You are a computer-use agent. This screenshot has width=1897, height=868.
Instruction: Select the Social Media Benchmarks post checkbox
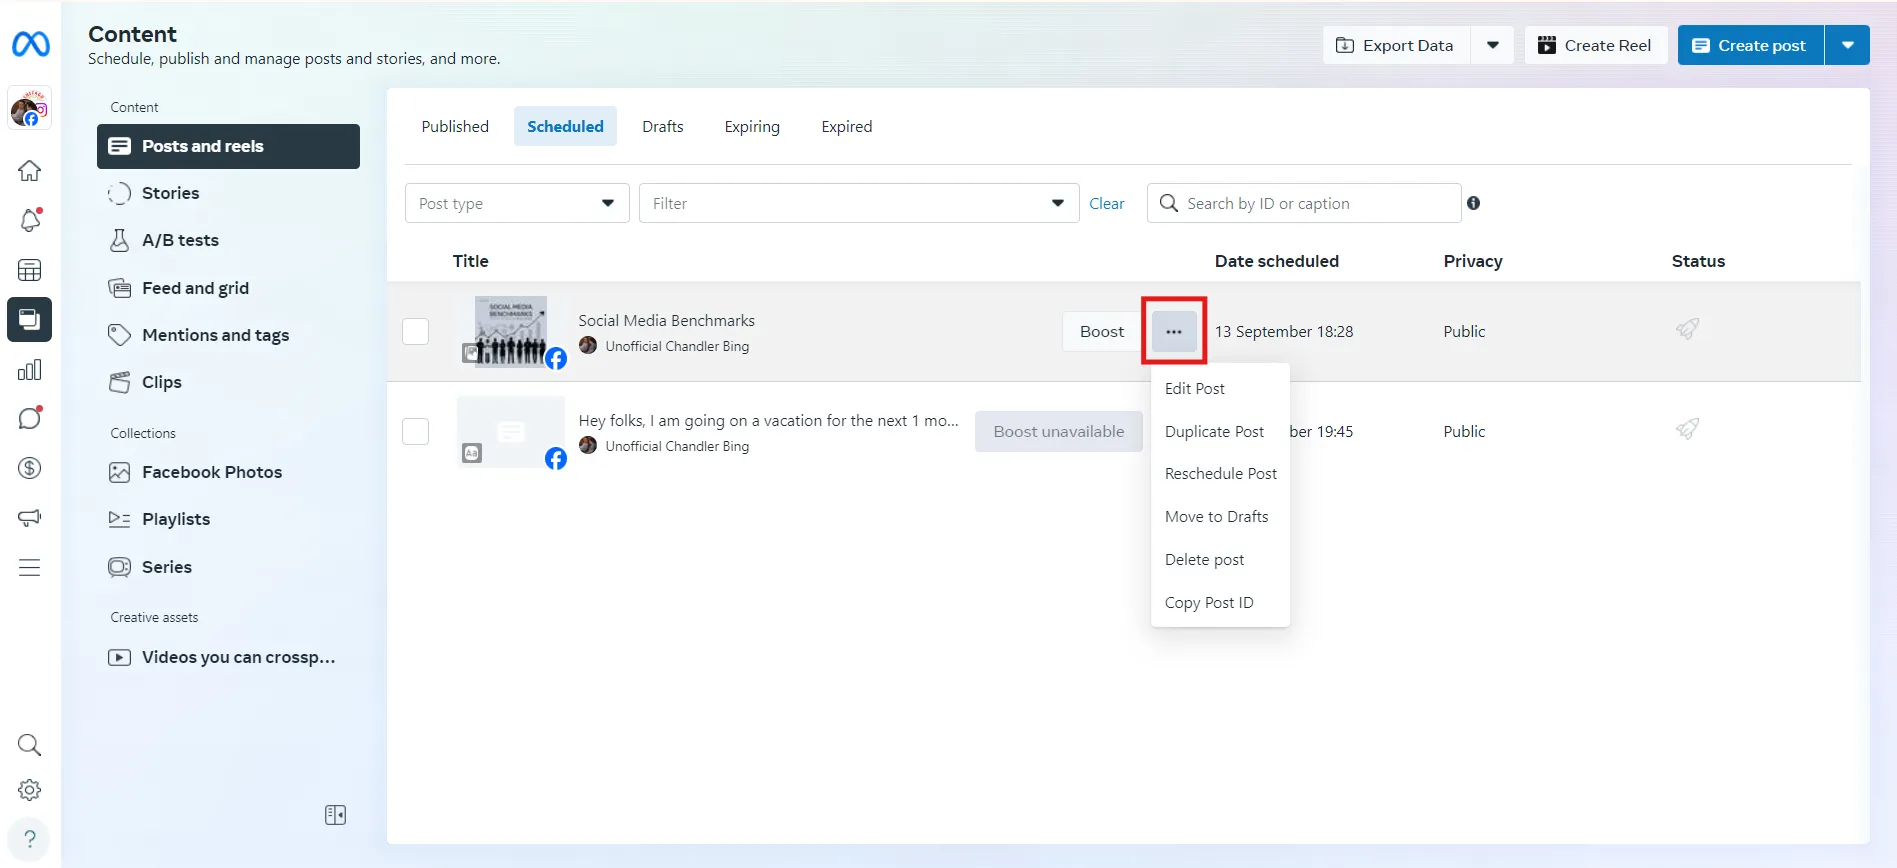tap(415, 331)
